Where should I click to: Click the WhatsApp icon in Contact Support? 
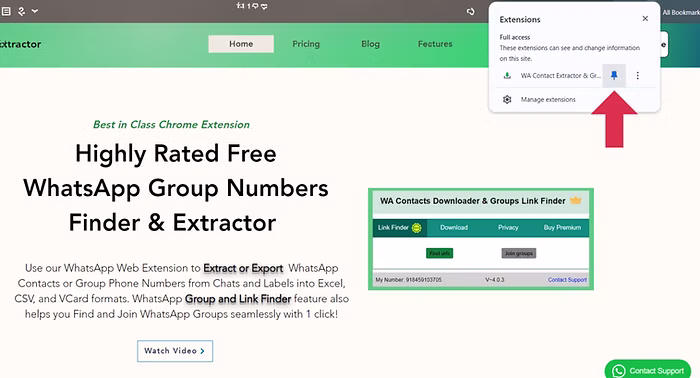point(619,371)
